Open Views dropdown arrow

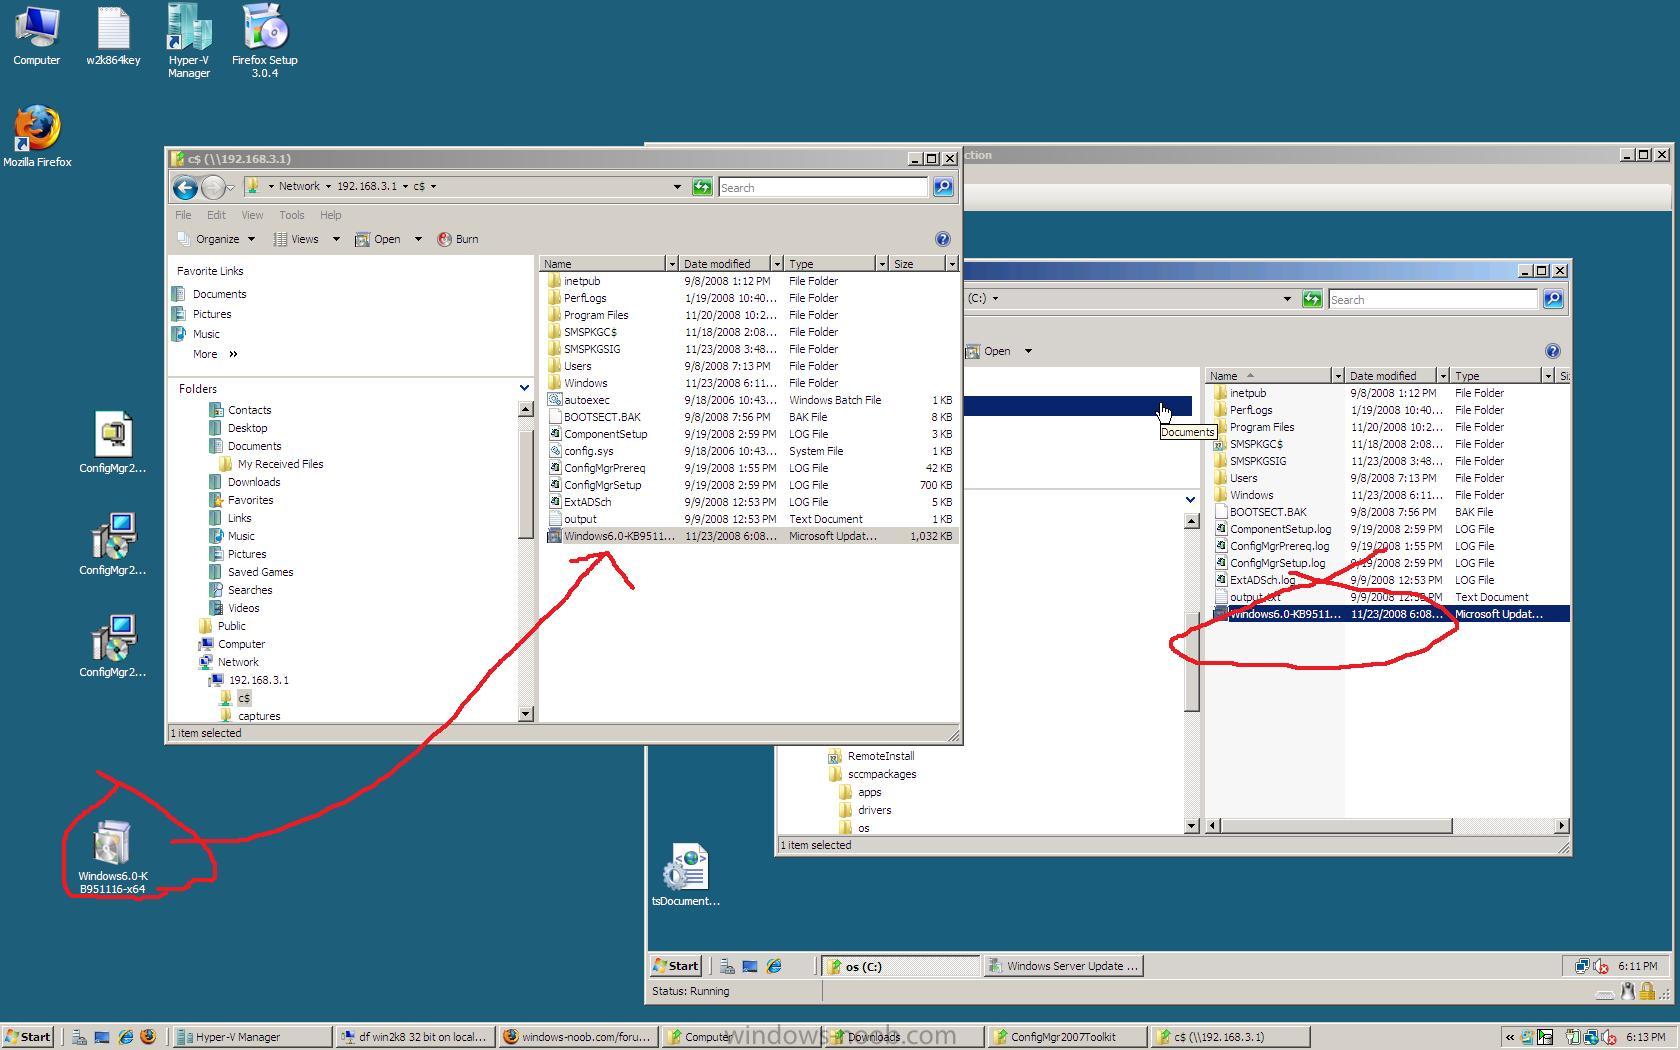[x=336, y=239]
